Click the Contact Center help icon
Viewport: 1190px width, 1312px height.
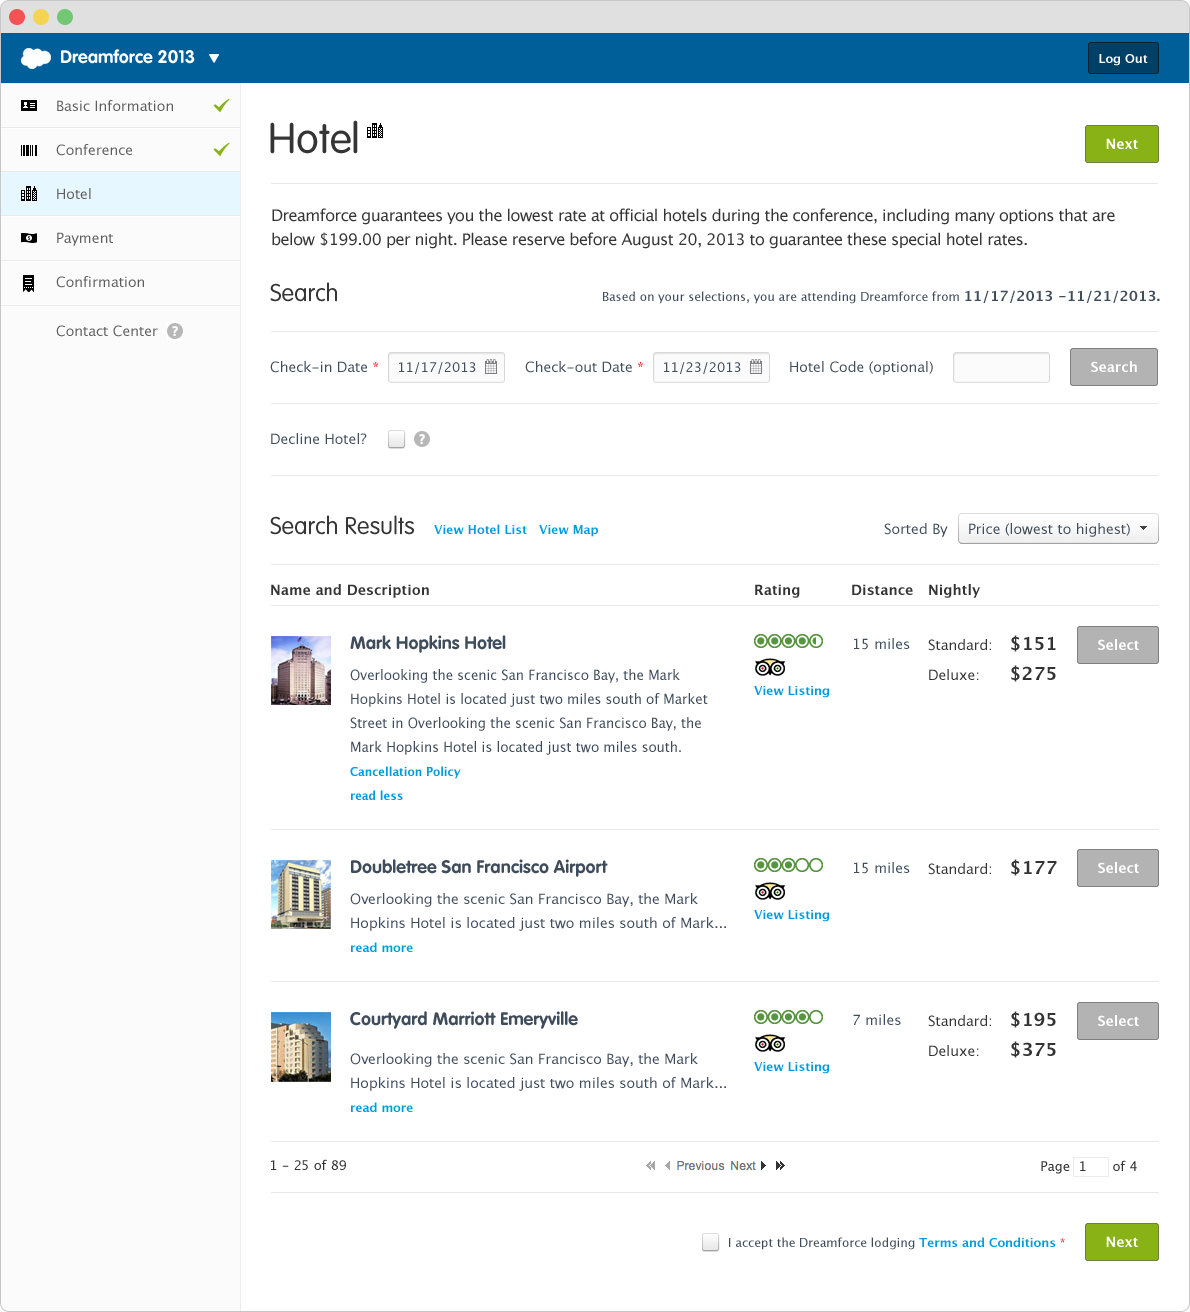click(175, 331)
